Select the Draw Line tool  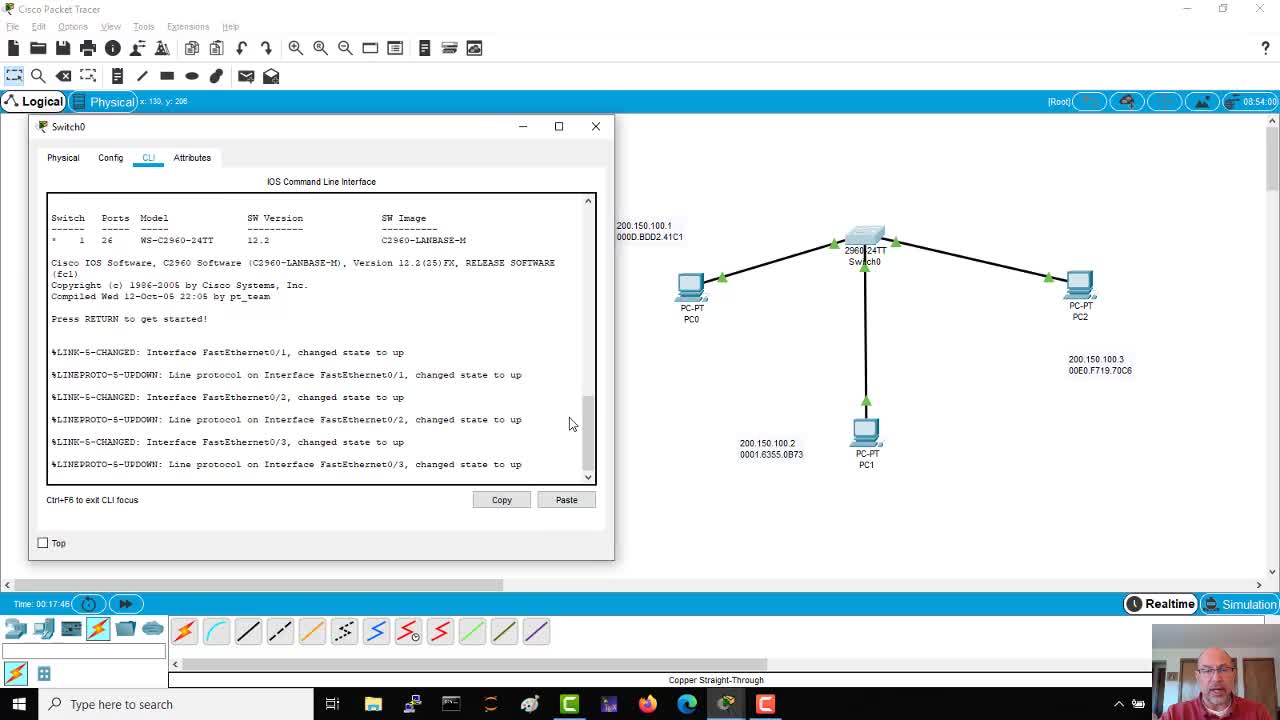point(142,76)
